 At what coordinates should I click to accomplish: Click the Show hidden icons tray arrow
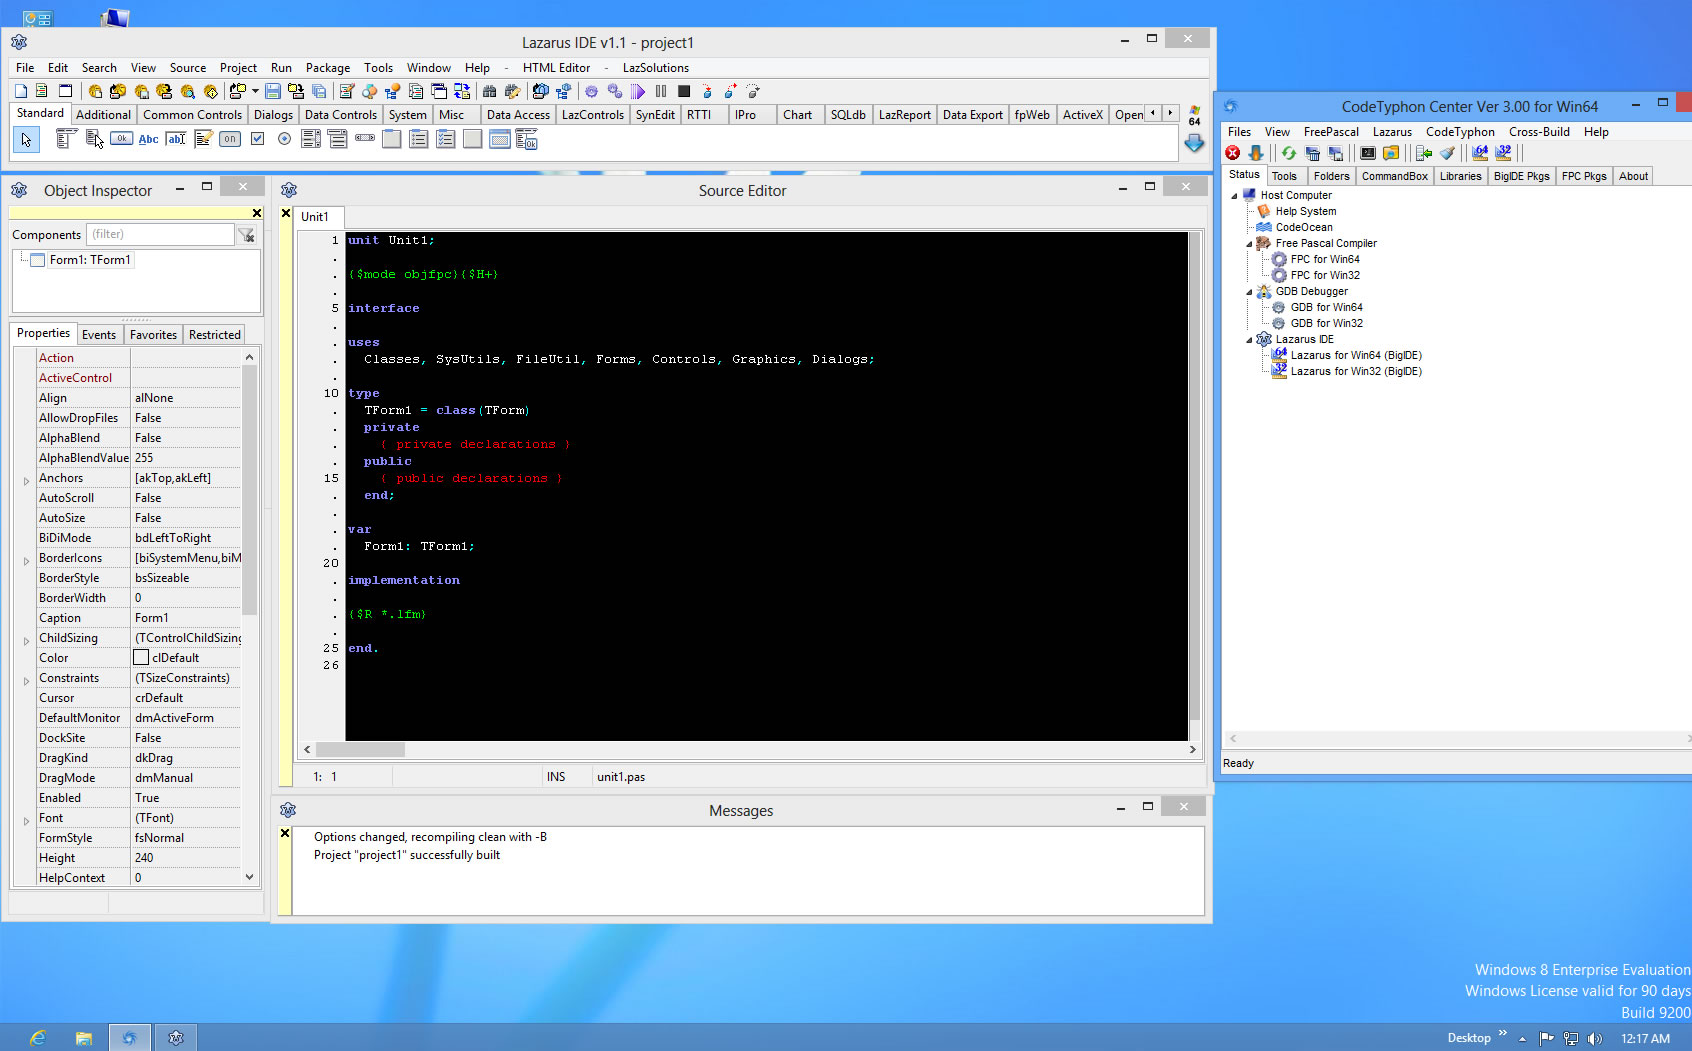1522,1039
